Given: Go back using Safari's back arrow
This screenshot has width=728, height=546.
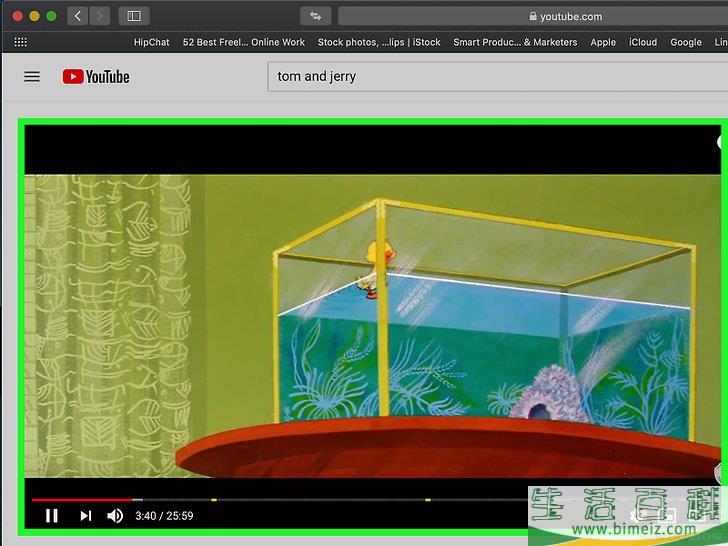Looking at the screenshot, I should click(78, 16).
